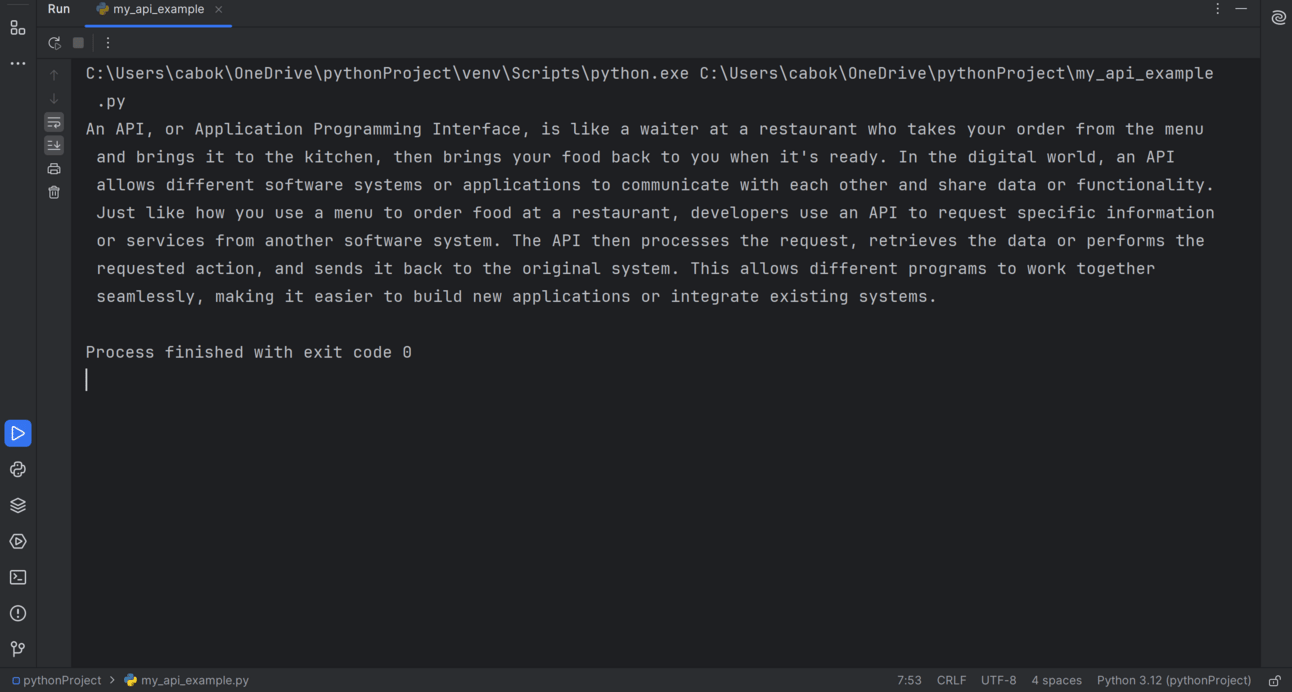Image resolution: width=1292 pixels, height=692 pixels.
Task: Open Problems tool window
Action: coord(18,613)
